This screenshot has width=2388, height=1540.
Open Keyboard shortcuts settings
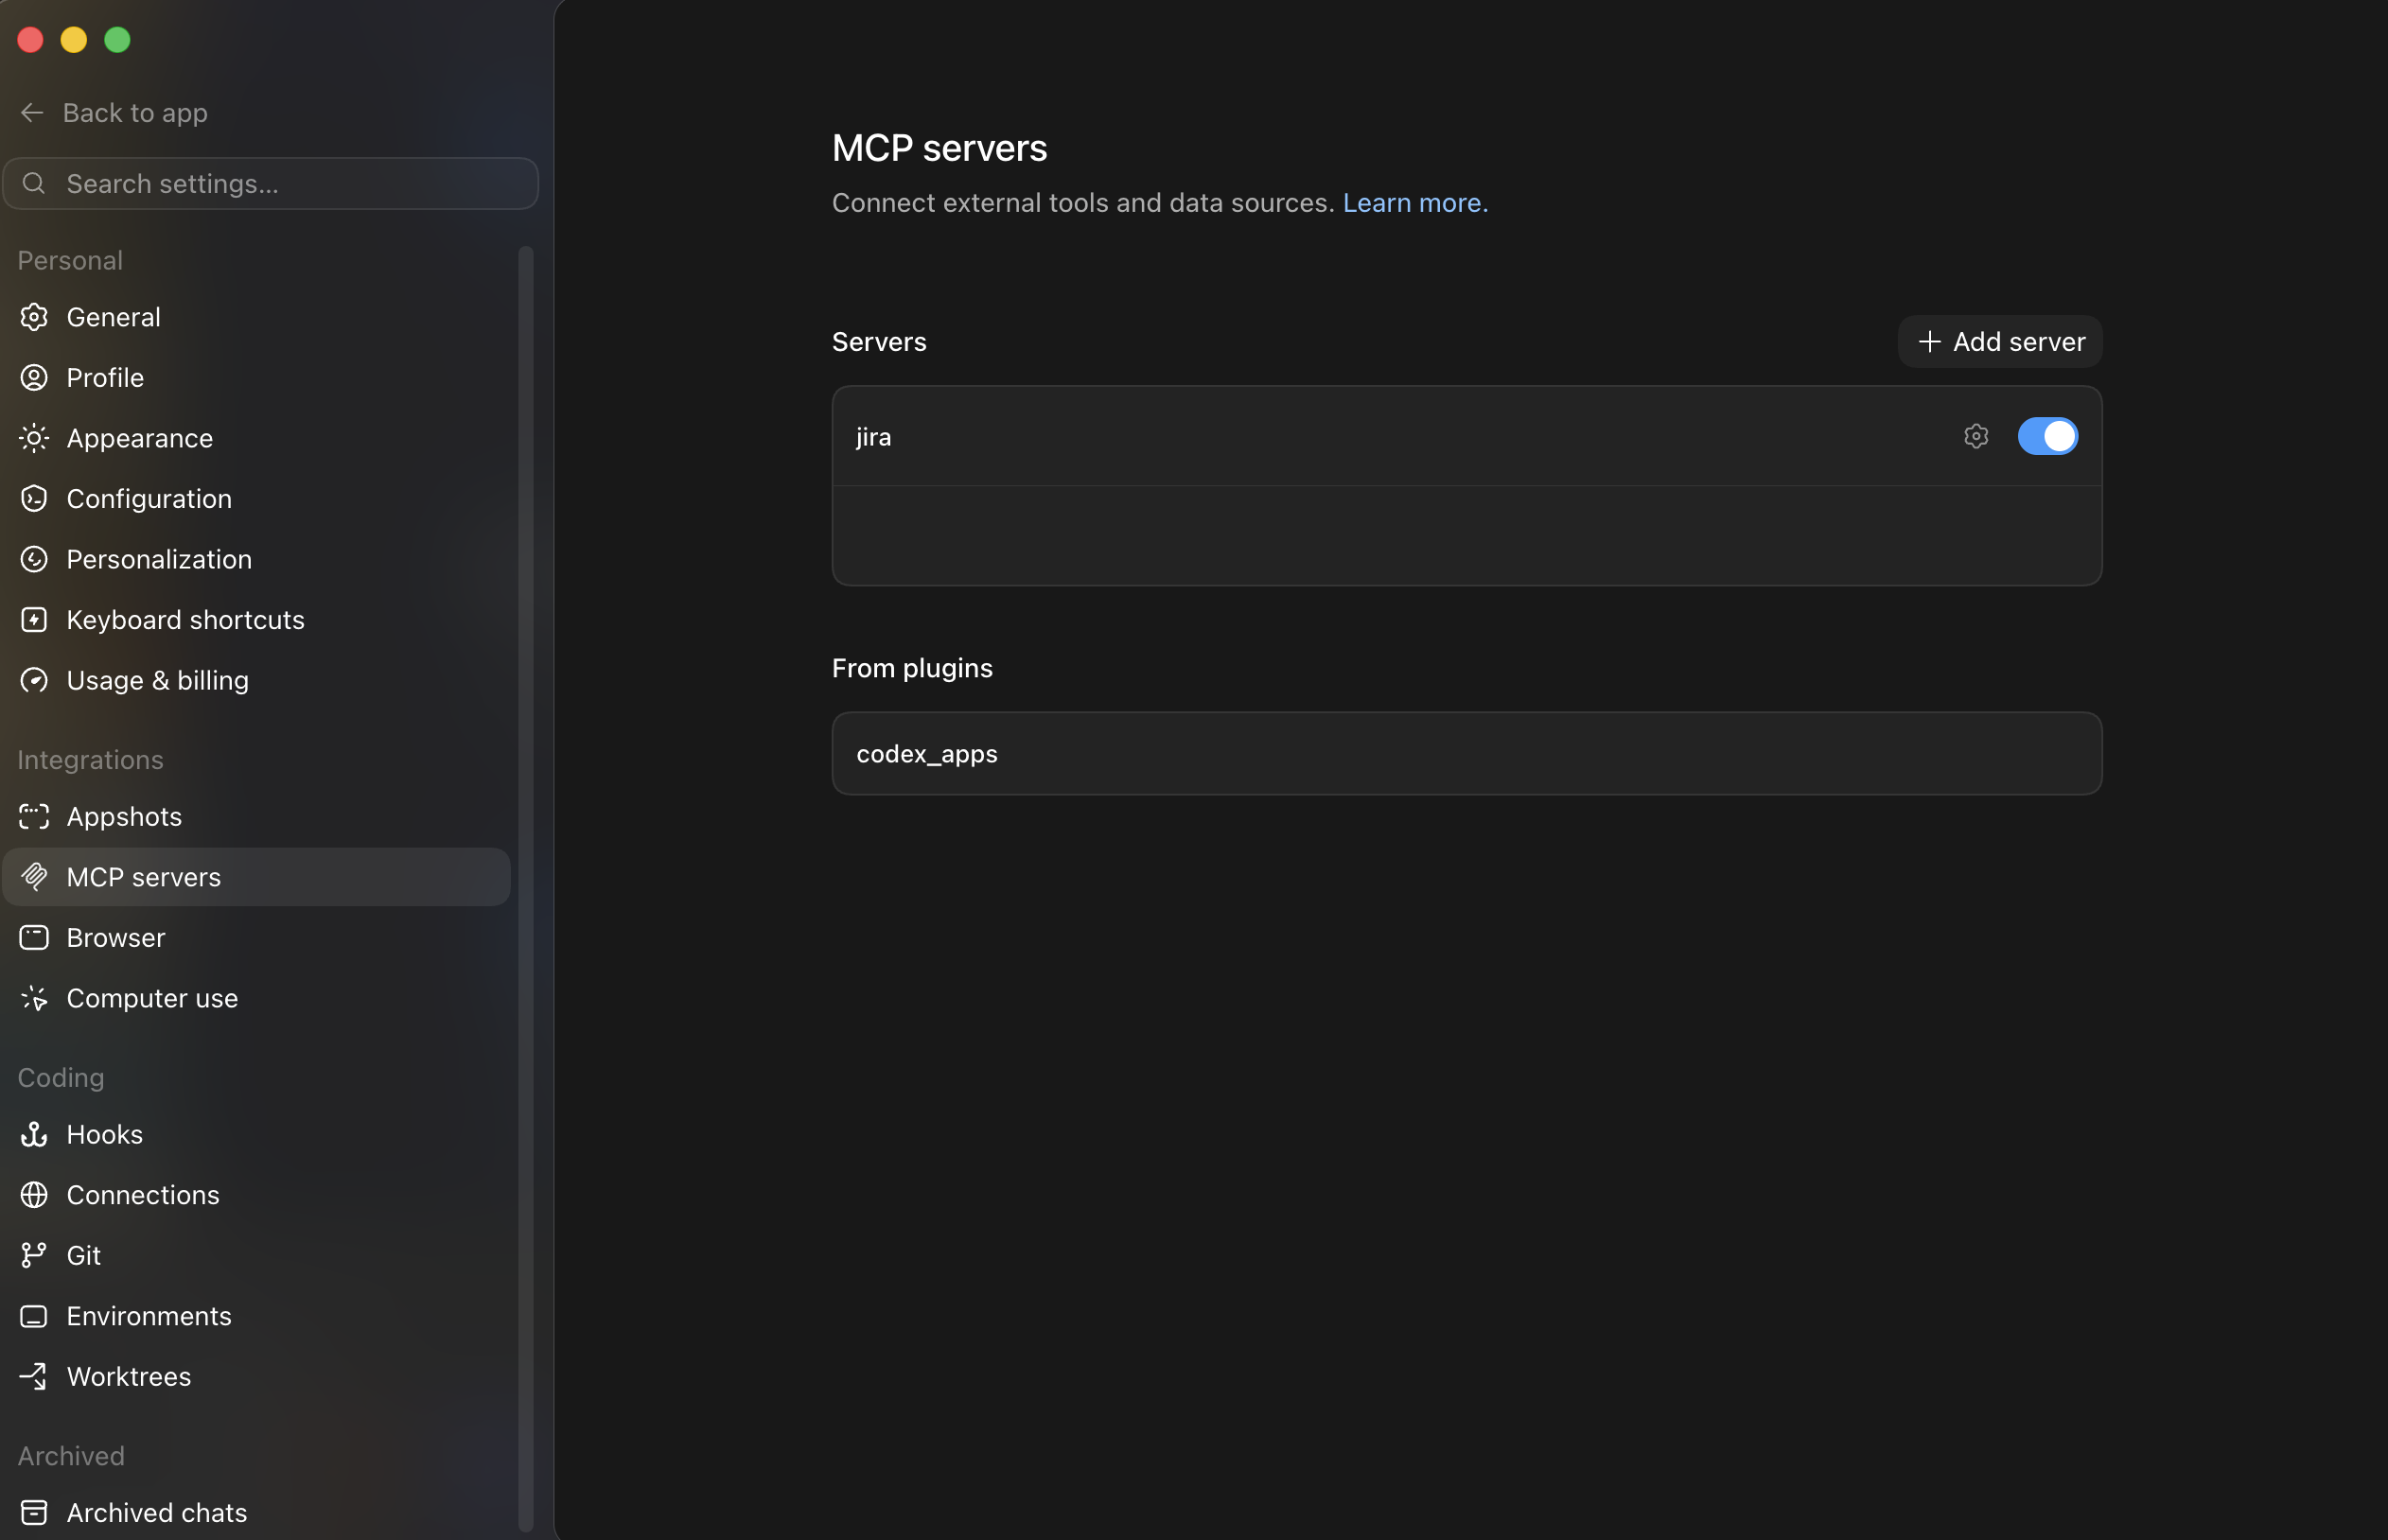(256, 620)
